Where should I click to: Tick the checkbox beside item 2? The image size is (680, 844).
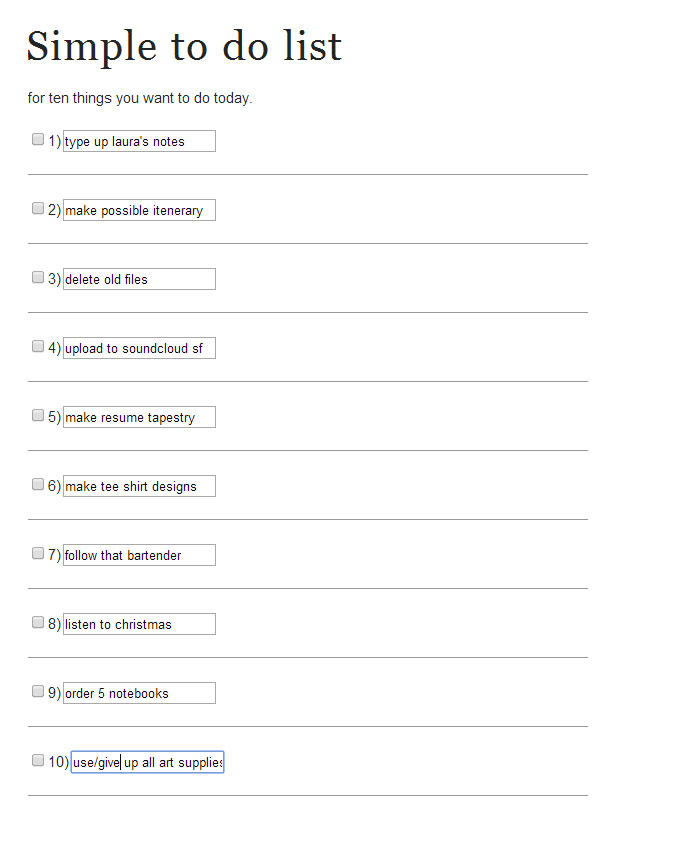(x=38, y=209)
